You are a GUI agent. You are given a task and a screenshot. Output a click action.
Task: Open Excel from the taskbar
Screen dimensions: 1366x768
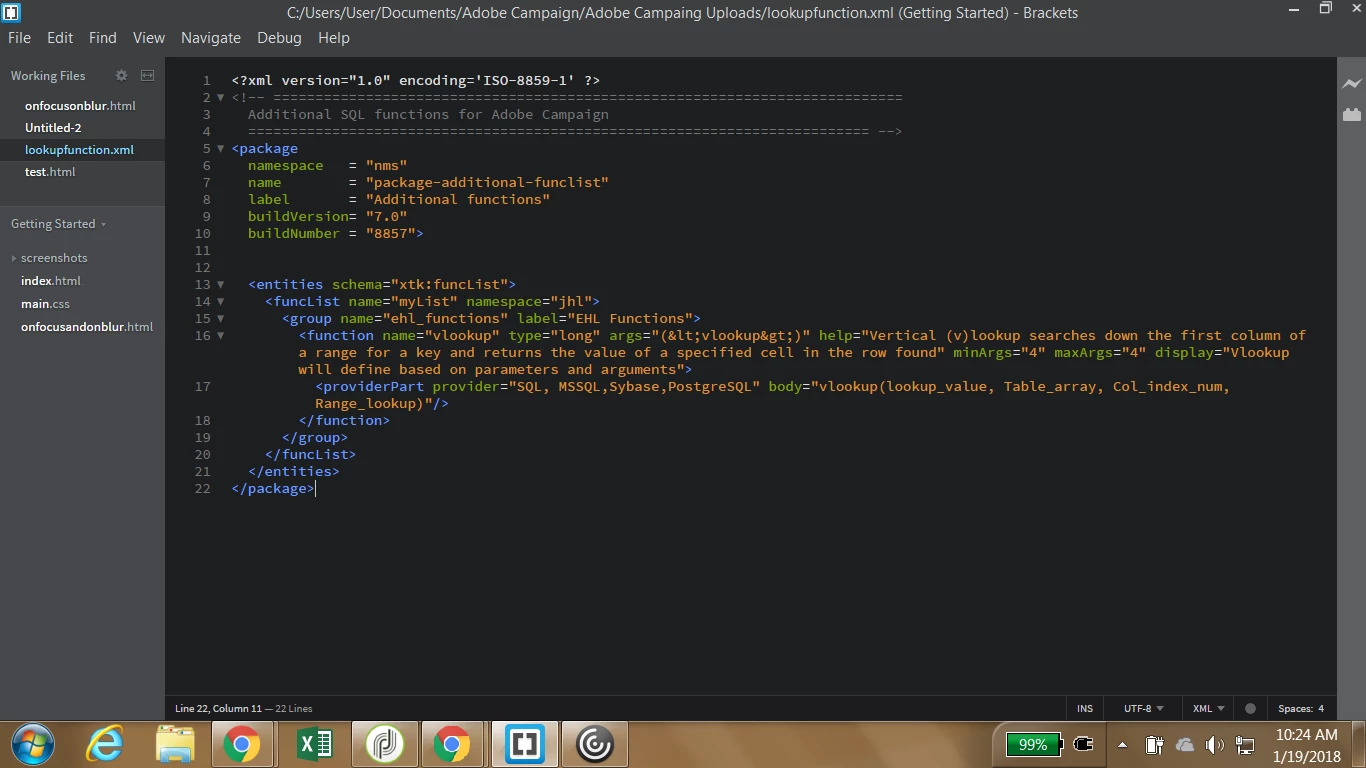[316, 745]
